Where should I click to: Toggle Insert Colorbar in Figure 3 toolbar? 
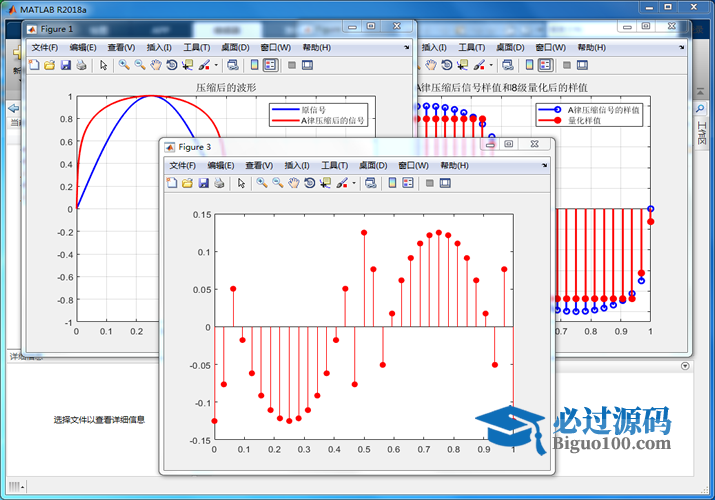point(392,183)
